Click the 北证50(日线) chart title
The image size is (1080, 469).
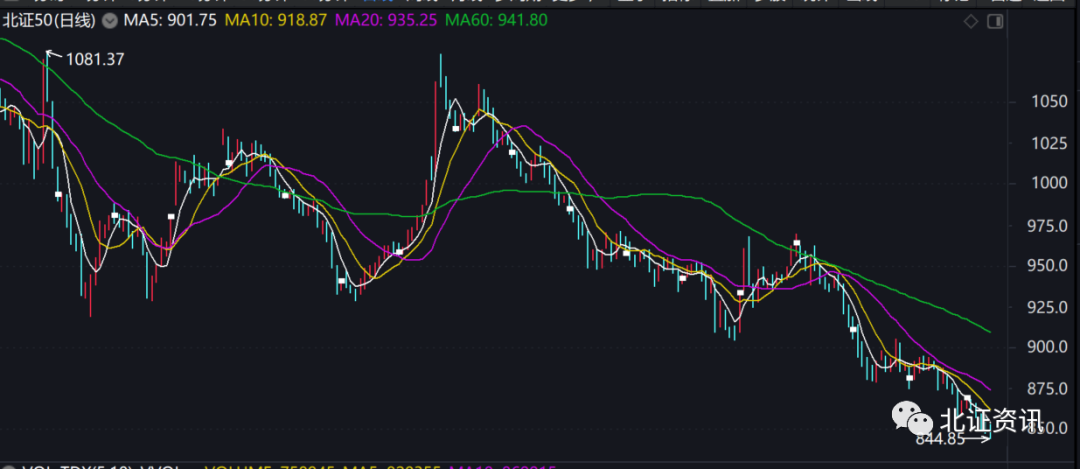coord(51,20)
